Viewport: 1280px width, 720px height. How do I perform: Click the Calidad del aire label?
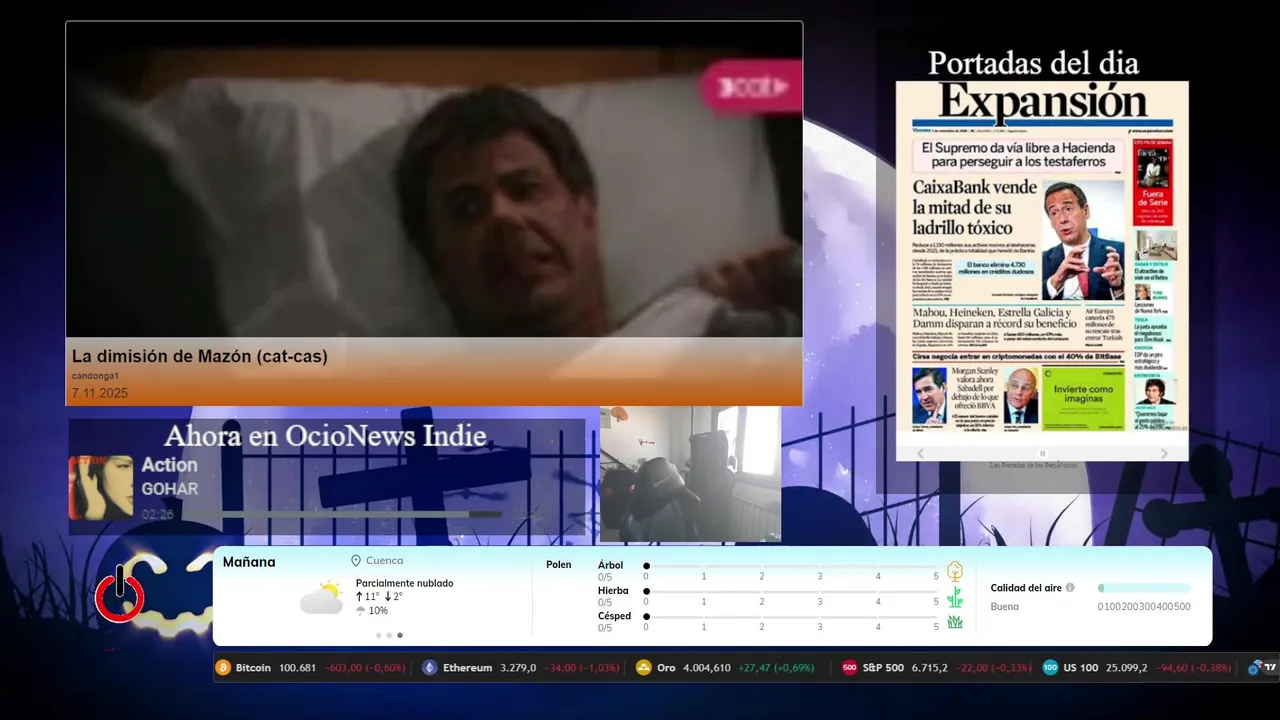click(x=1026, y=588)
